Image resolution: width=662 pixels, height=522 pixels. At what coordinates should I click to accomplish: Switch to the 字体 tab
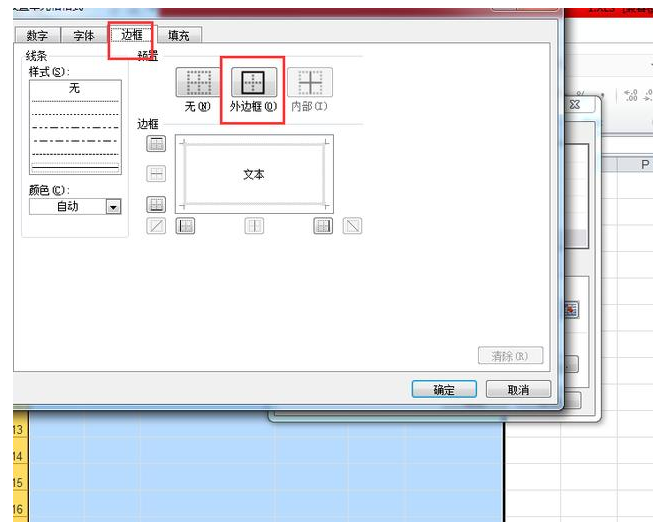point(84,35)
